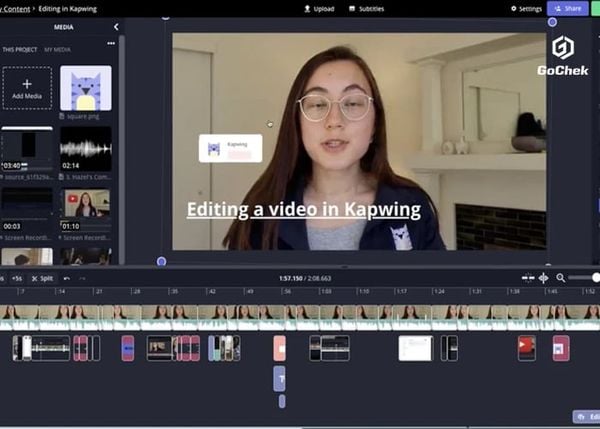Click the Split scissors tool
Screen dimensions: 600x429
click(42, 279)
